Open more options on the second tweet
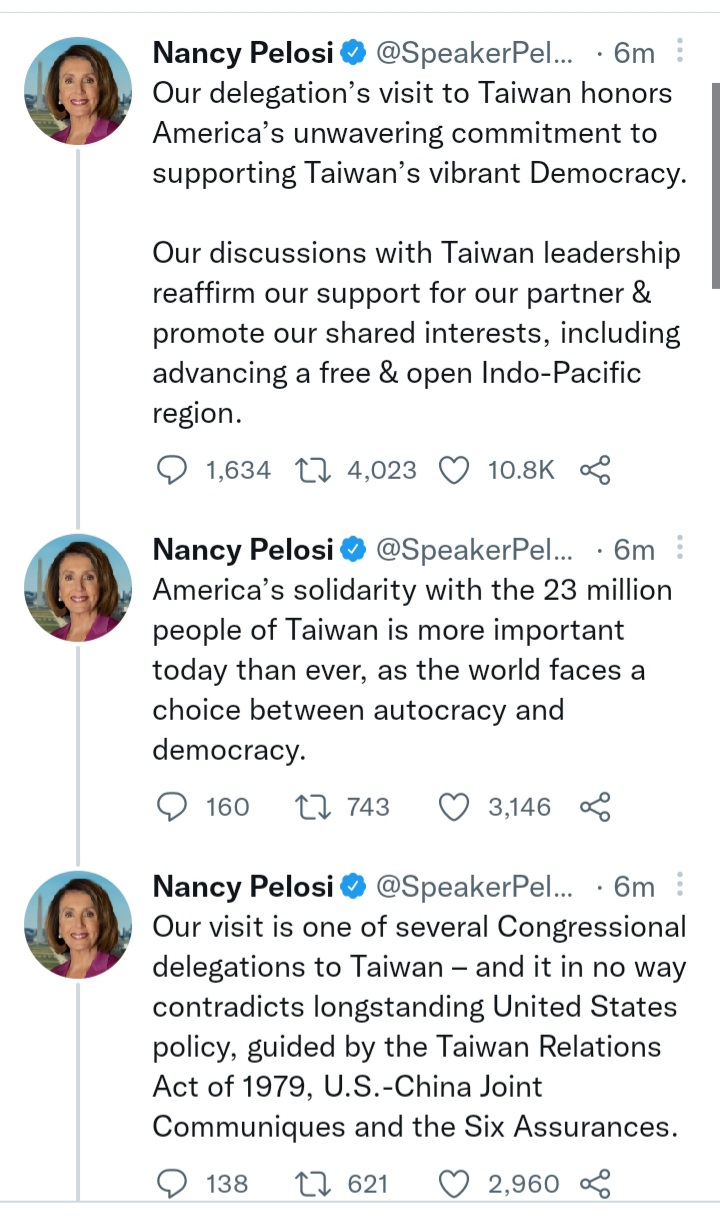This screenshot has width=720, height=1219. tap(680, 549)
